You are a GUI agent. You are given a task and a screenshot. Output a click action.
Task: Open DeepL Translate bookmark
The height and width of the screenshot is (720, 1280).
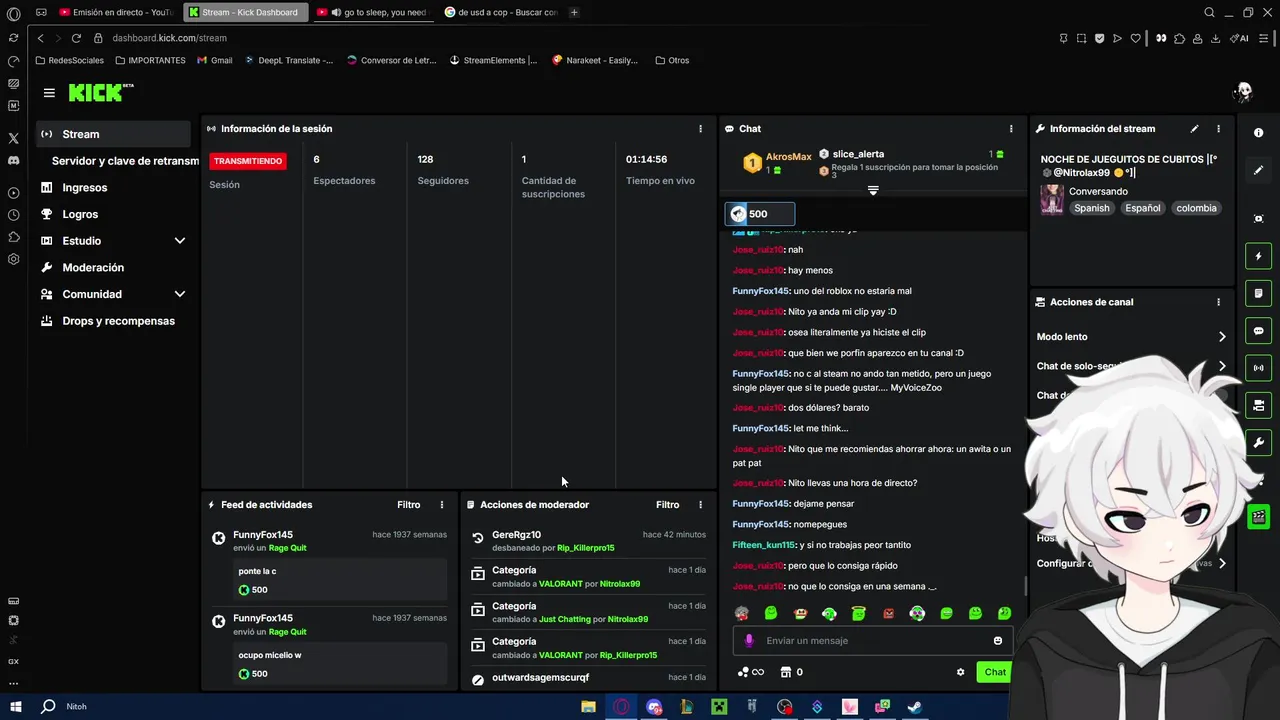289,60
